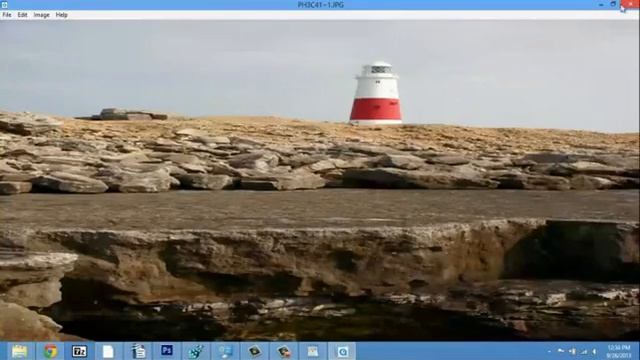Show hidden system tray icons
The height and width of the screenshot is (360, 640).
pyautogui.click(x=549, y=351)
